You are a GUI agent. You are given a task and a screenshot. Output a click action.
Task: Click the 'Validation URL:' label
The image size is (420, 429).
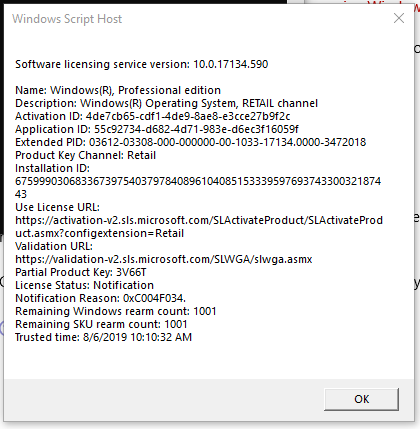(54, 246)
